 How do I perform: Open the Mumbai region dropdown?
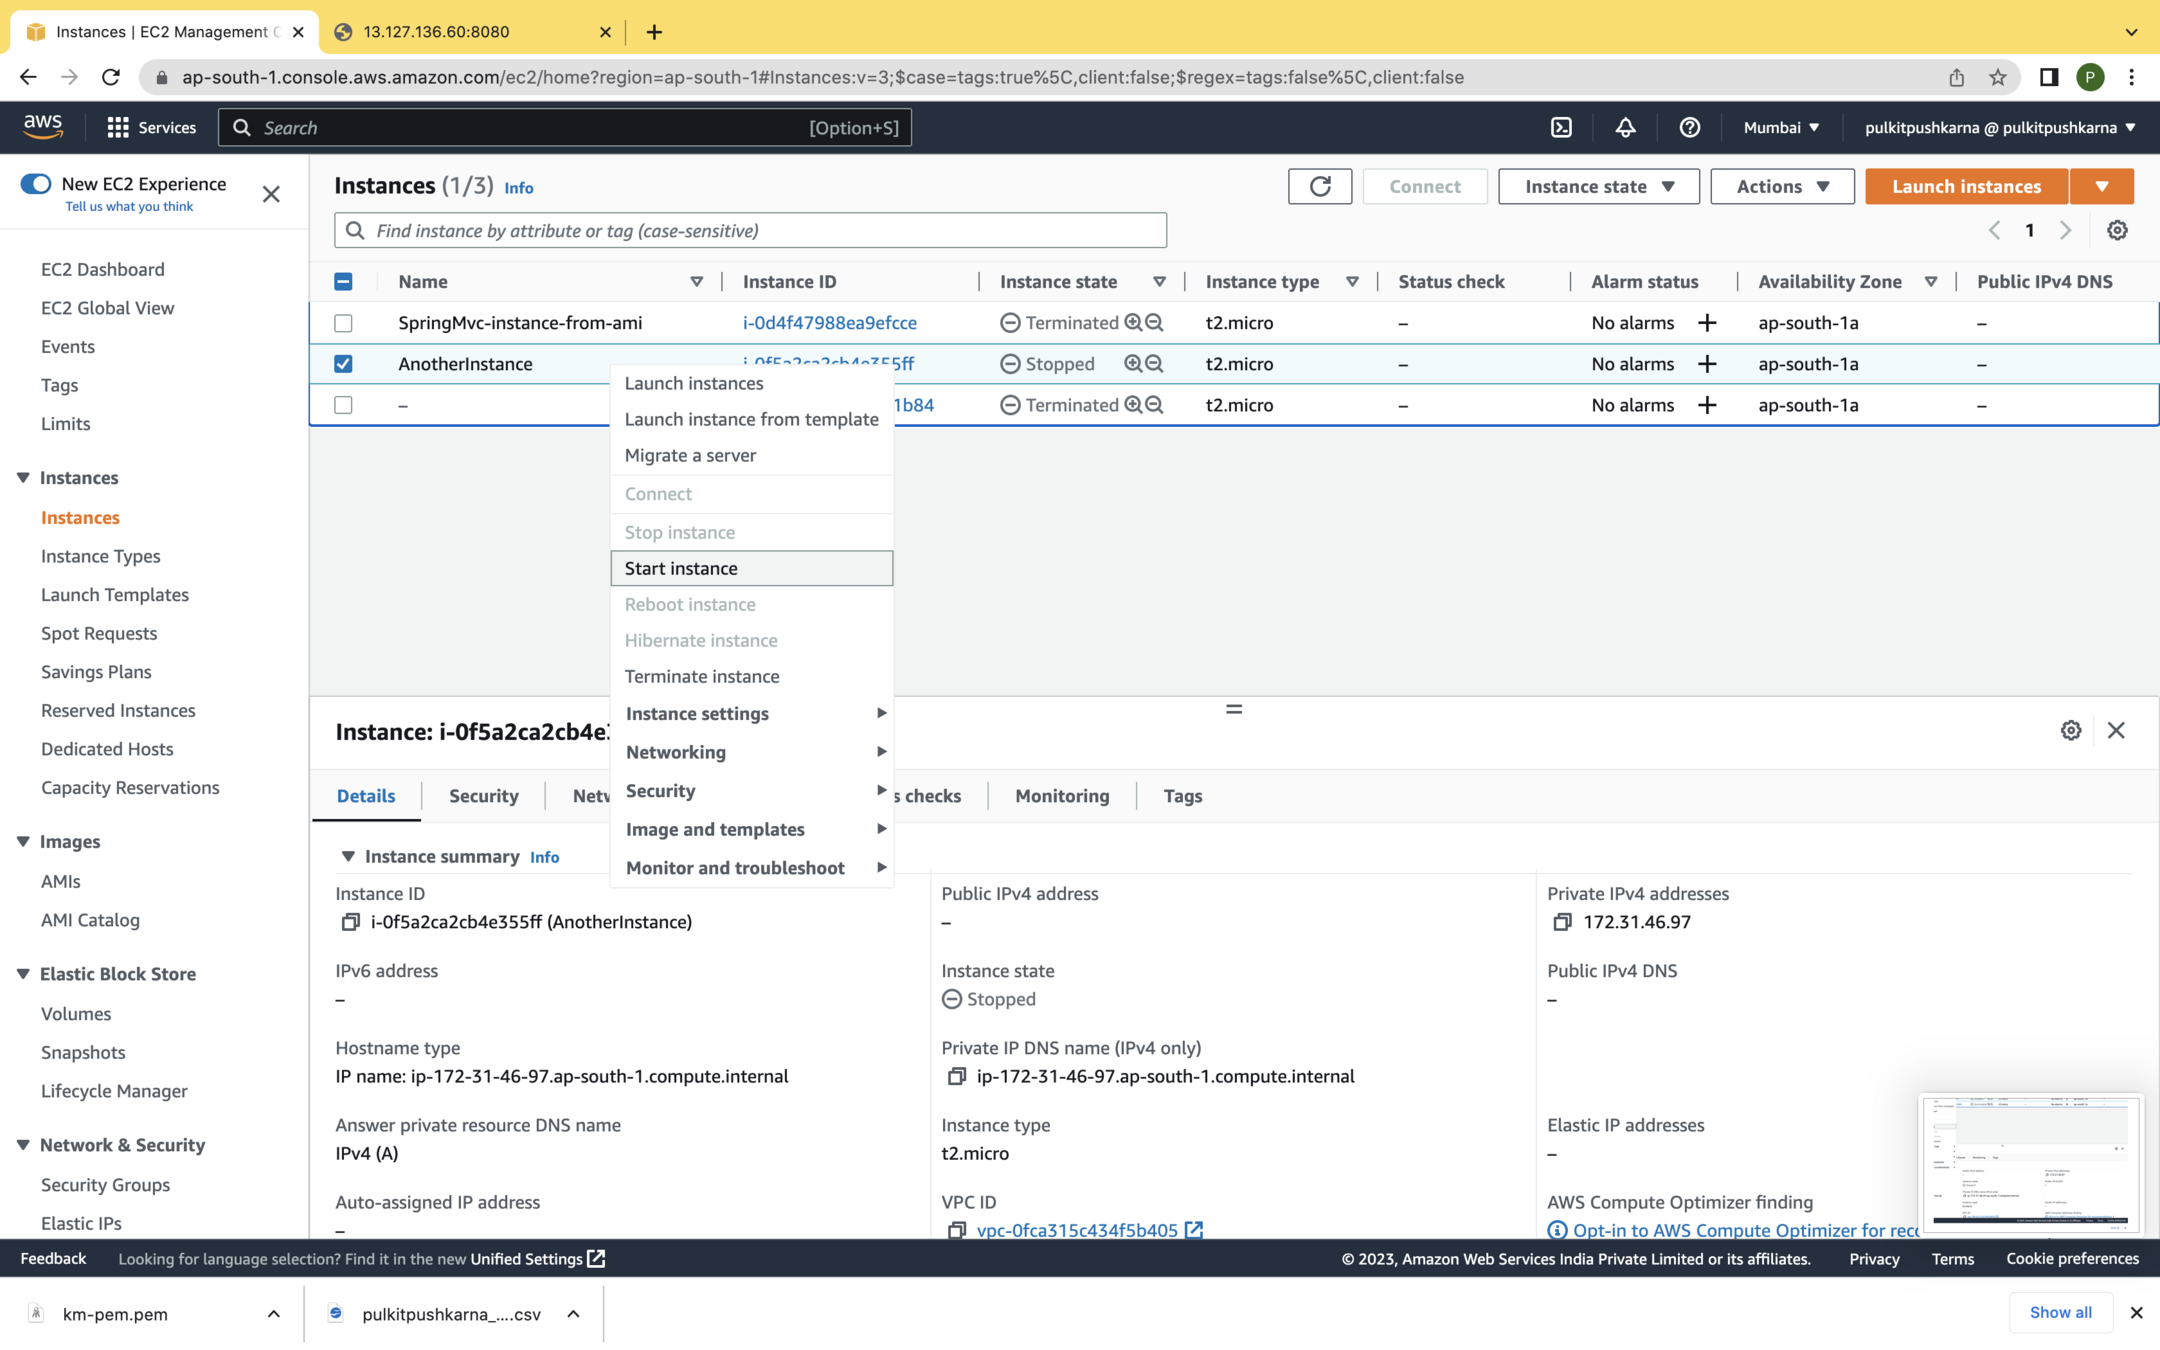[x=1781, y=127]
